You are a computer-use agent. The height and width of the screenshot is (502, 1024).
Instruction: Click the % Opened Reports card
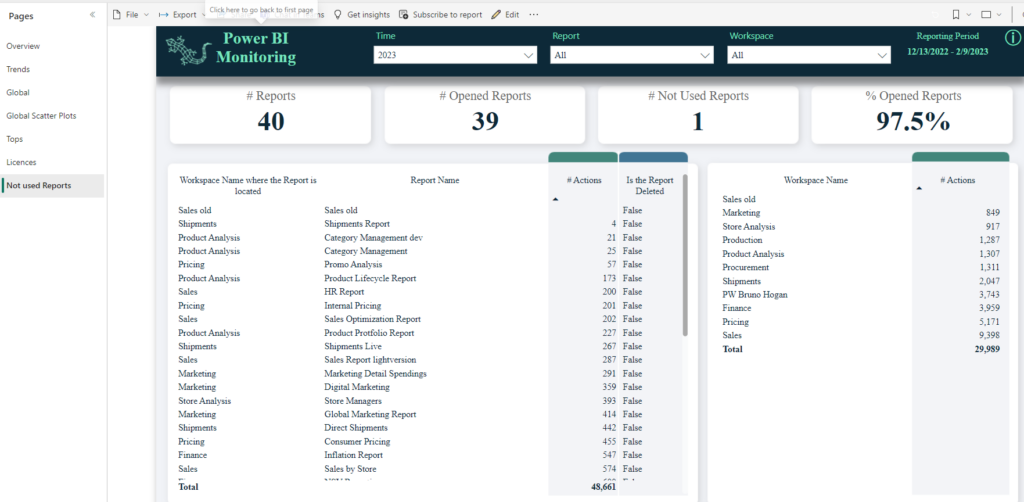[x=913, y=115]
